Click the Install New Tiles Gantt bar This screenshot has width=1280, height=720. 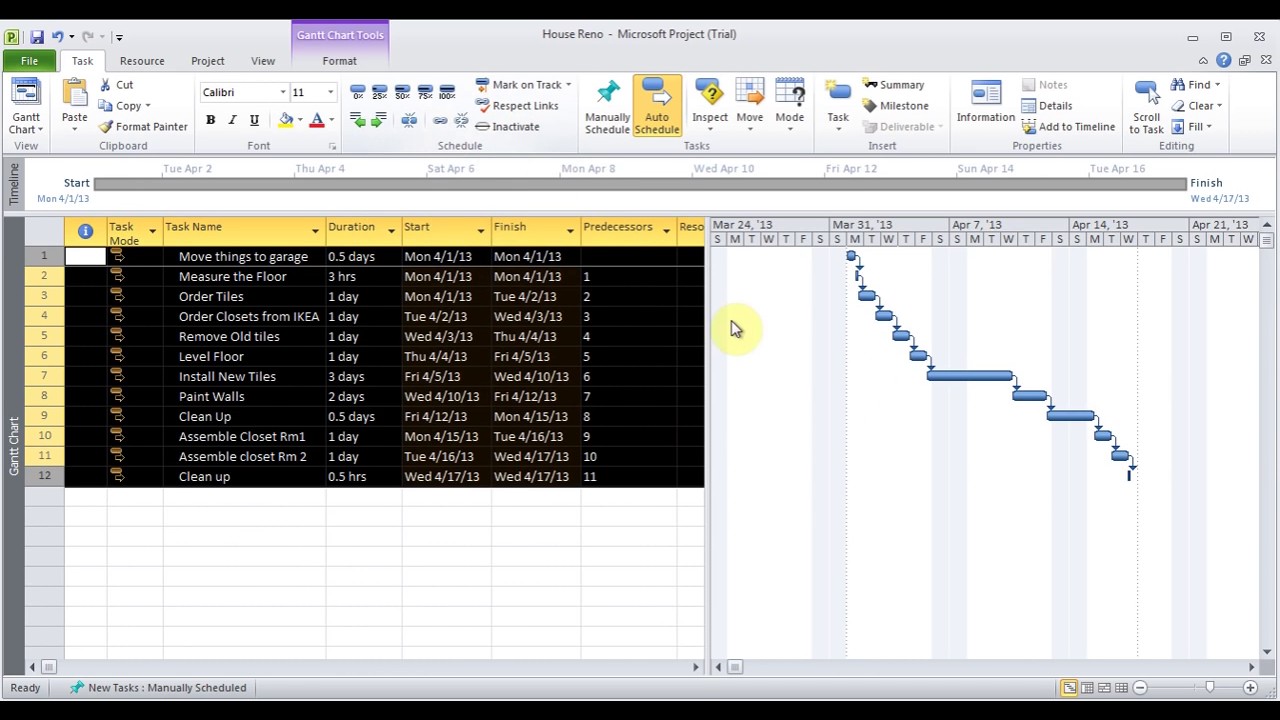(970, 376)
